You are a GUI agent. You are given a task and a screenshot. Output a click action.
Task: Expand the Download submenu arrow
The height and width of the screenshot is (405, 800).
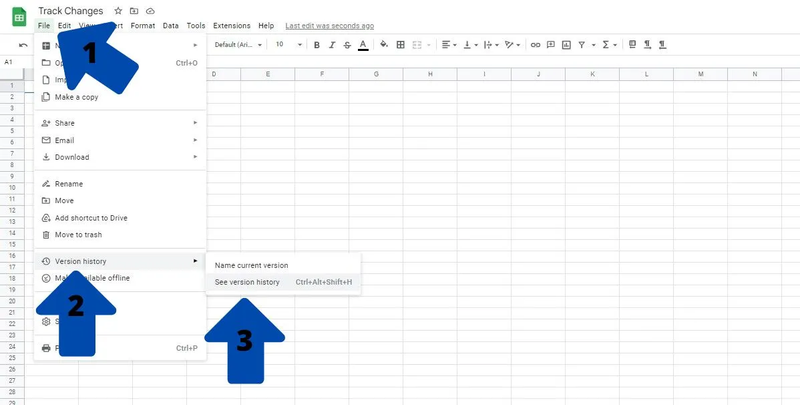pyautogui.click(x=195, y=157)
